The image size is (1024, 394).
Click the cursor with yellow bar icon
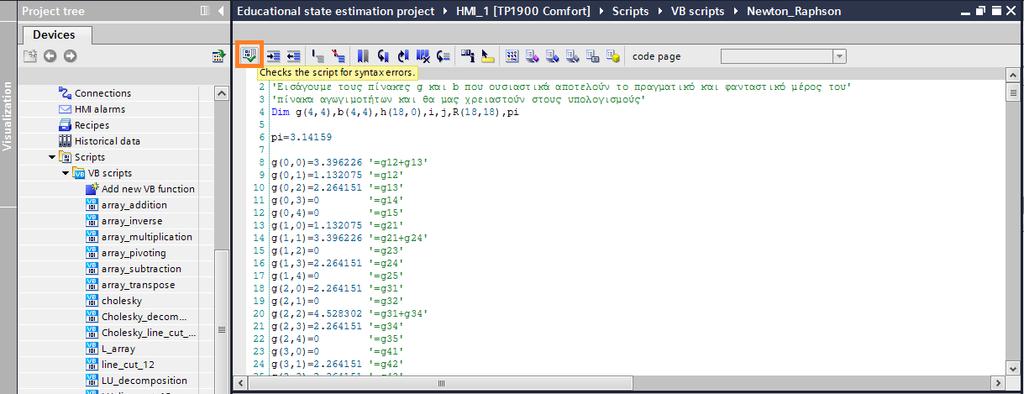coord(487,57)
